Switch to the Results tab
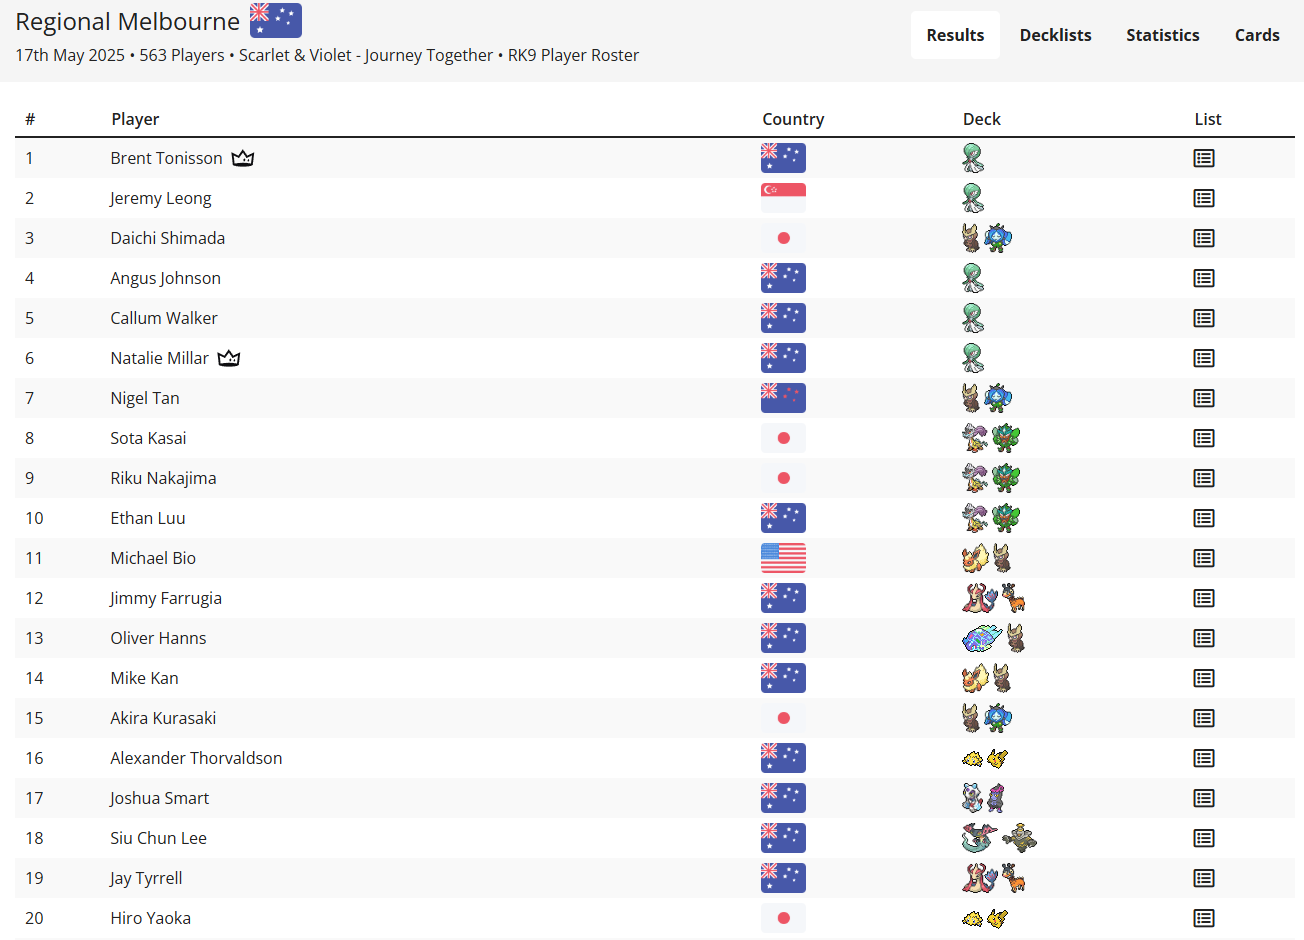 coord(955,35)
